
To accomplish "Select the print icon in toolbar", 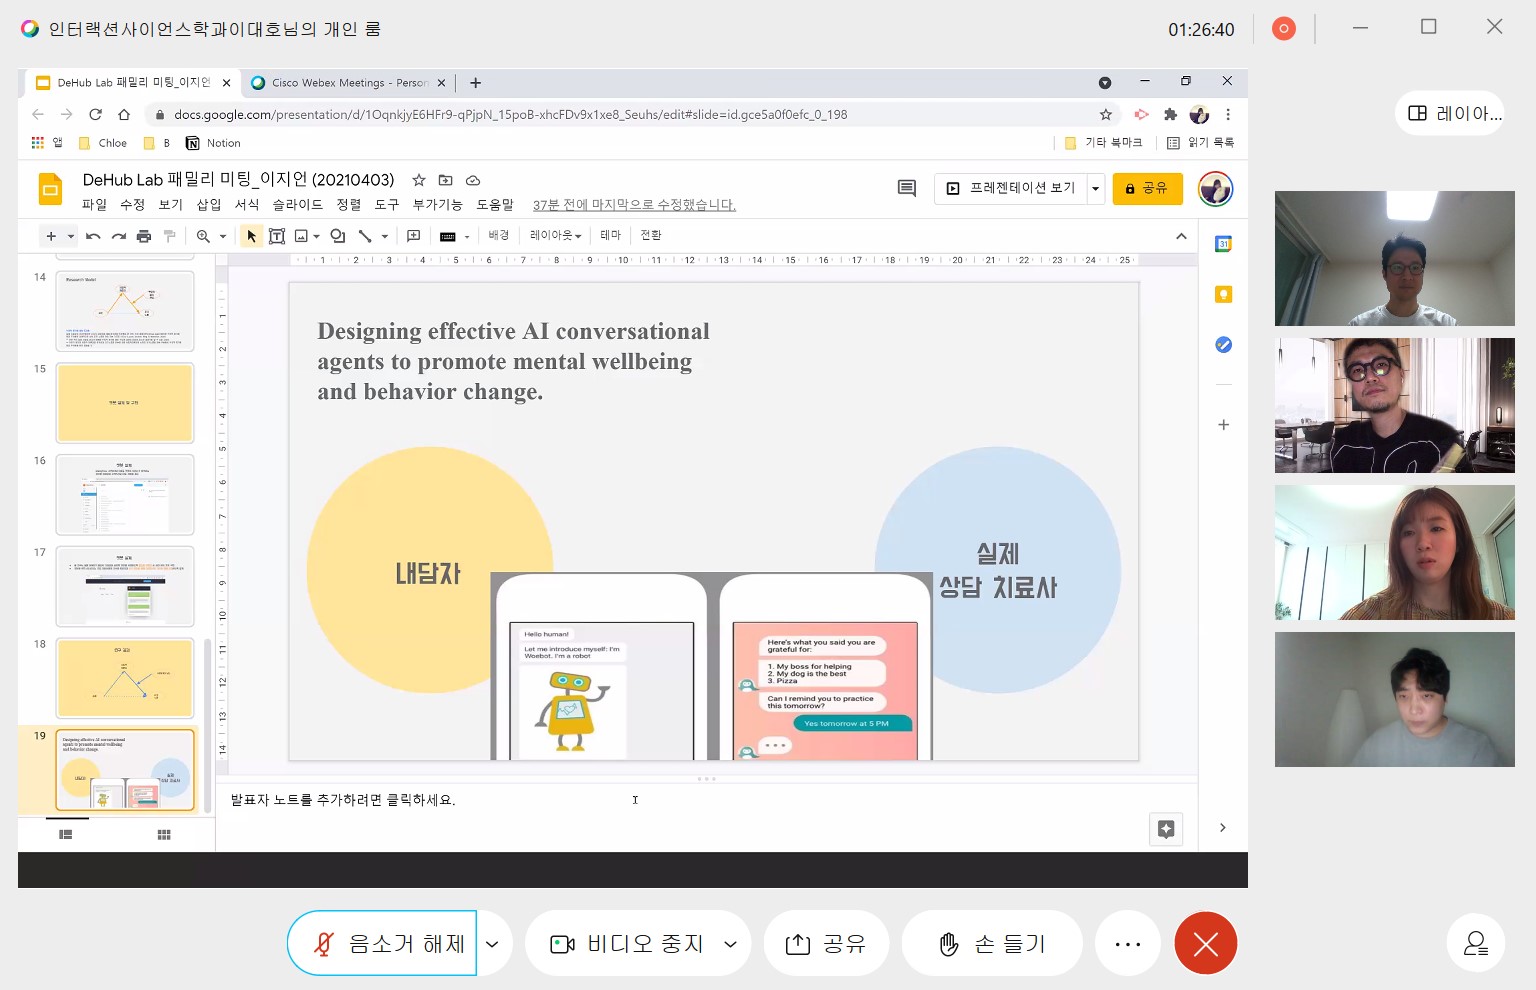I will 144,236.
